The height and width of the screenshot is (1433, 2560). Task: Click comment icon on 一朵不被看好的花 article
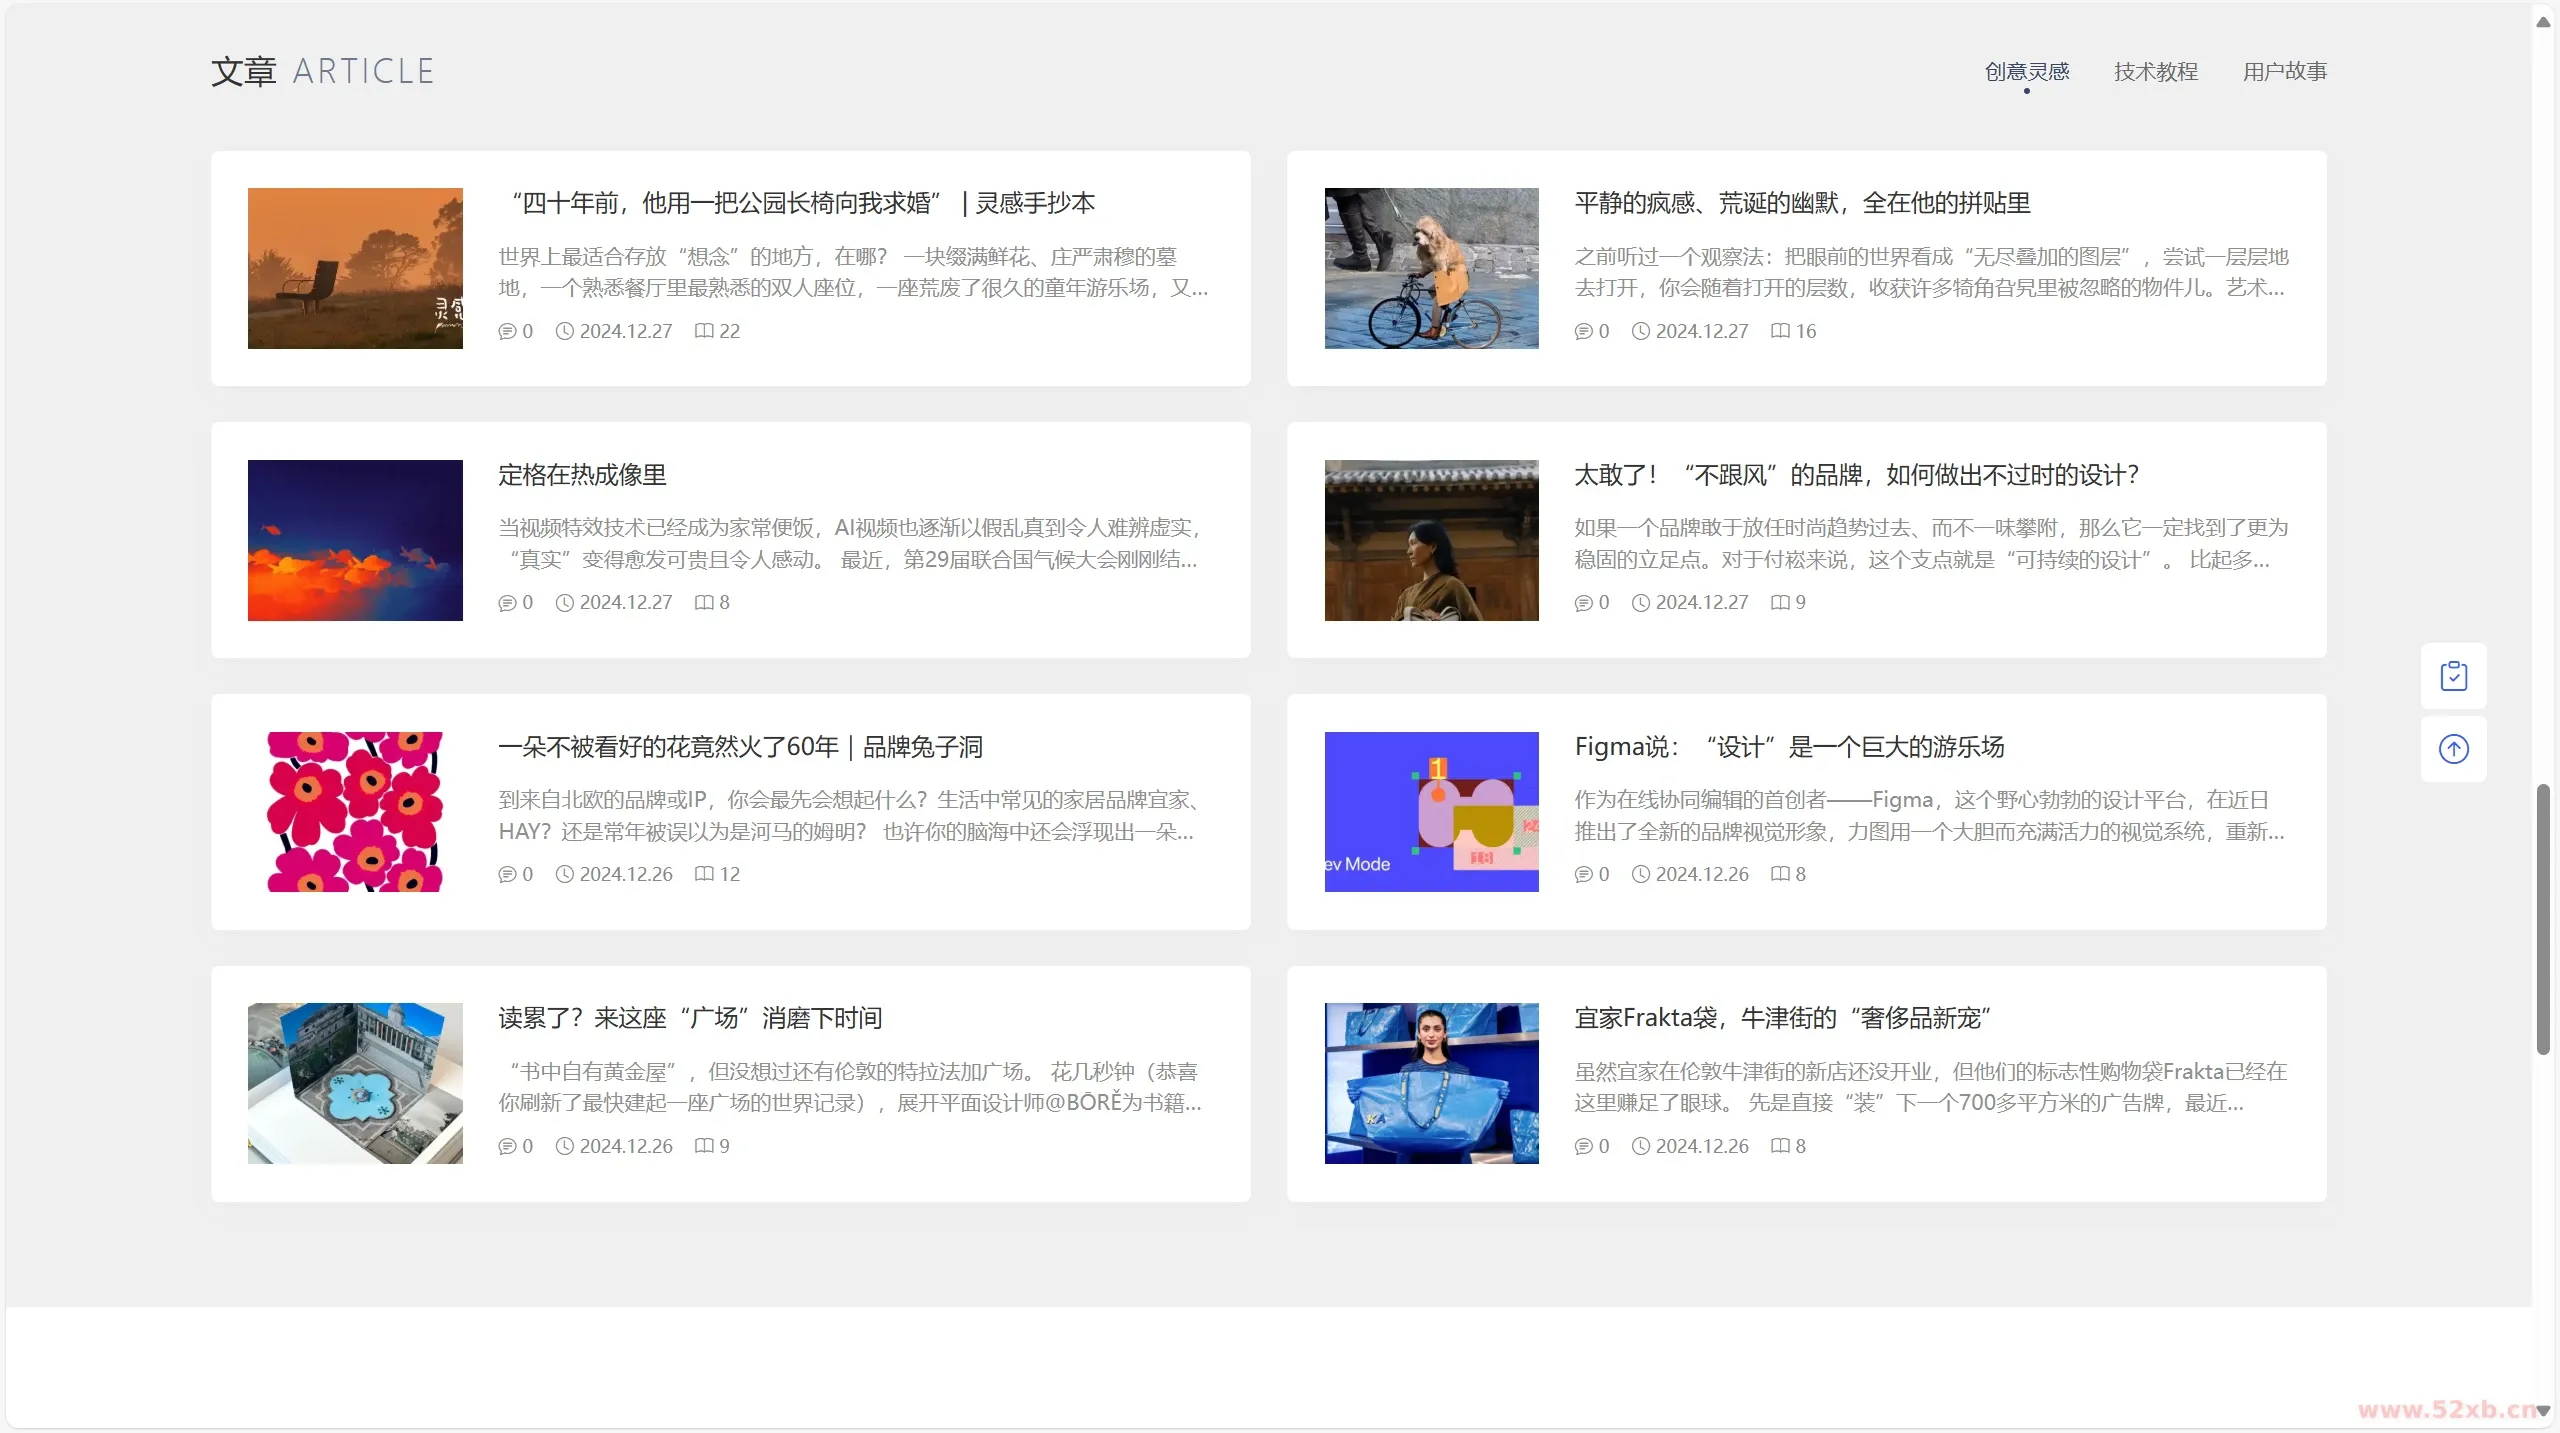click(507, 874)
